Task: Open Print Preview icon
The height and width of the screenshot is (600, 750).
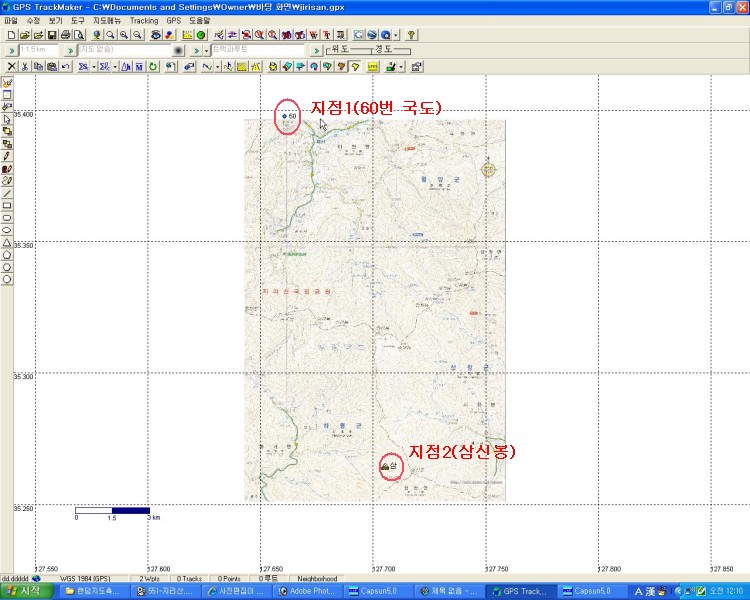Action: click(x=79, y=35)
